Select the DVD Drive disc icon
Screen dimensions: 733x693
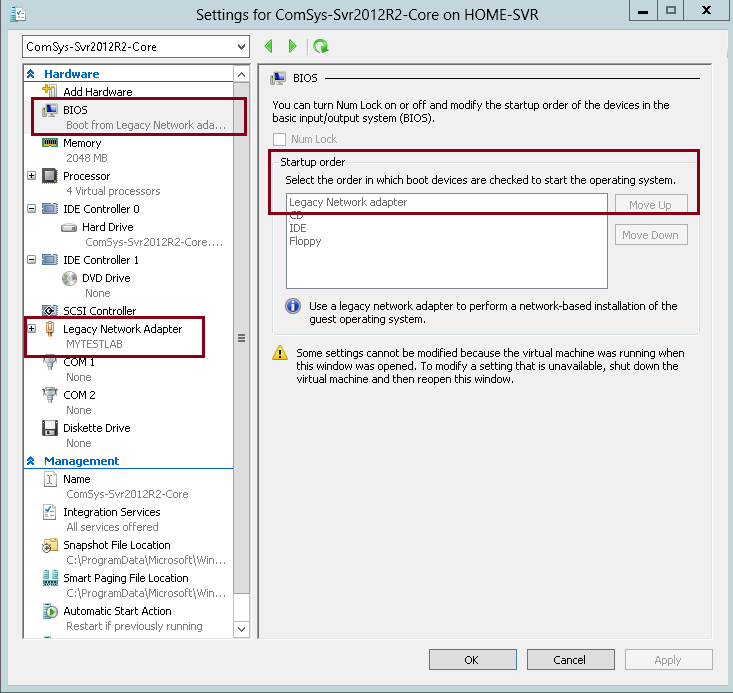pos(69,278)
